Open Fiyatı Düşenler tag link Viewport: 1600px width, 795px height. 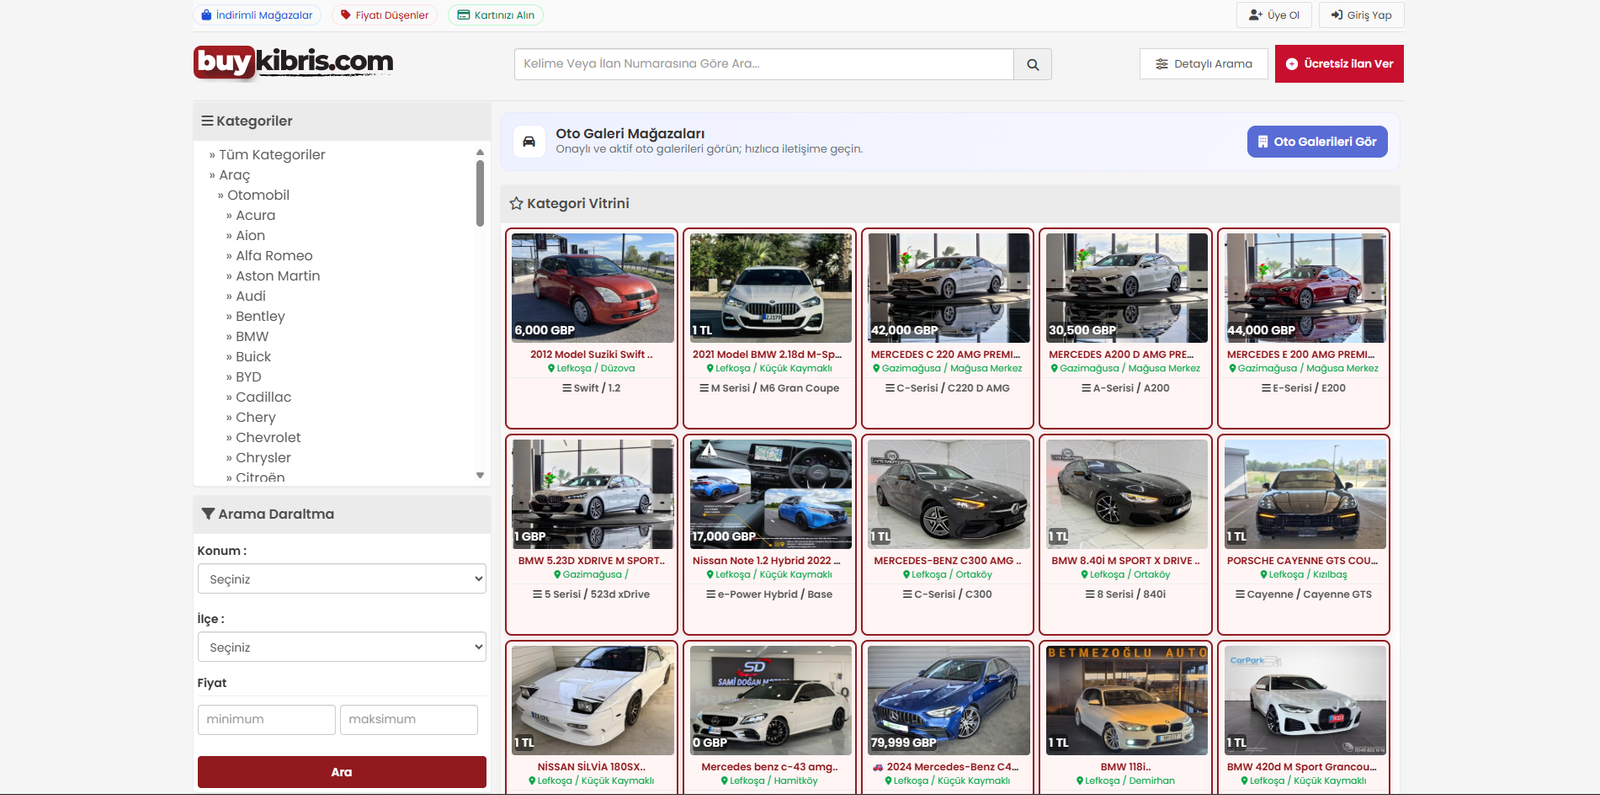click(x=384, y=15)
